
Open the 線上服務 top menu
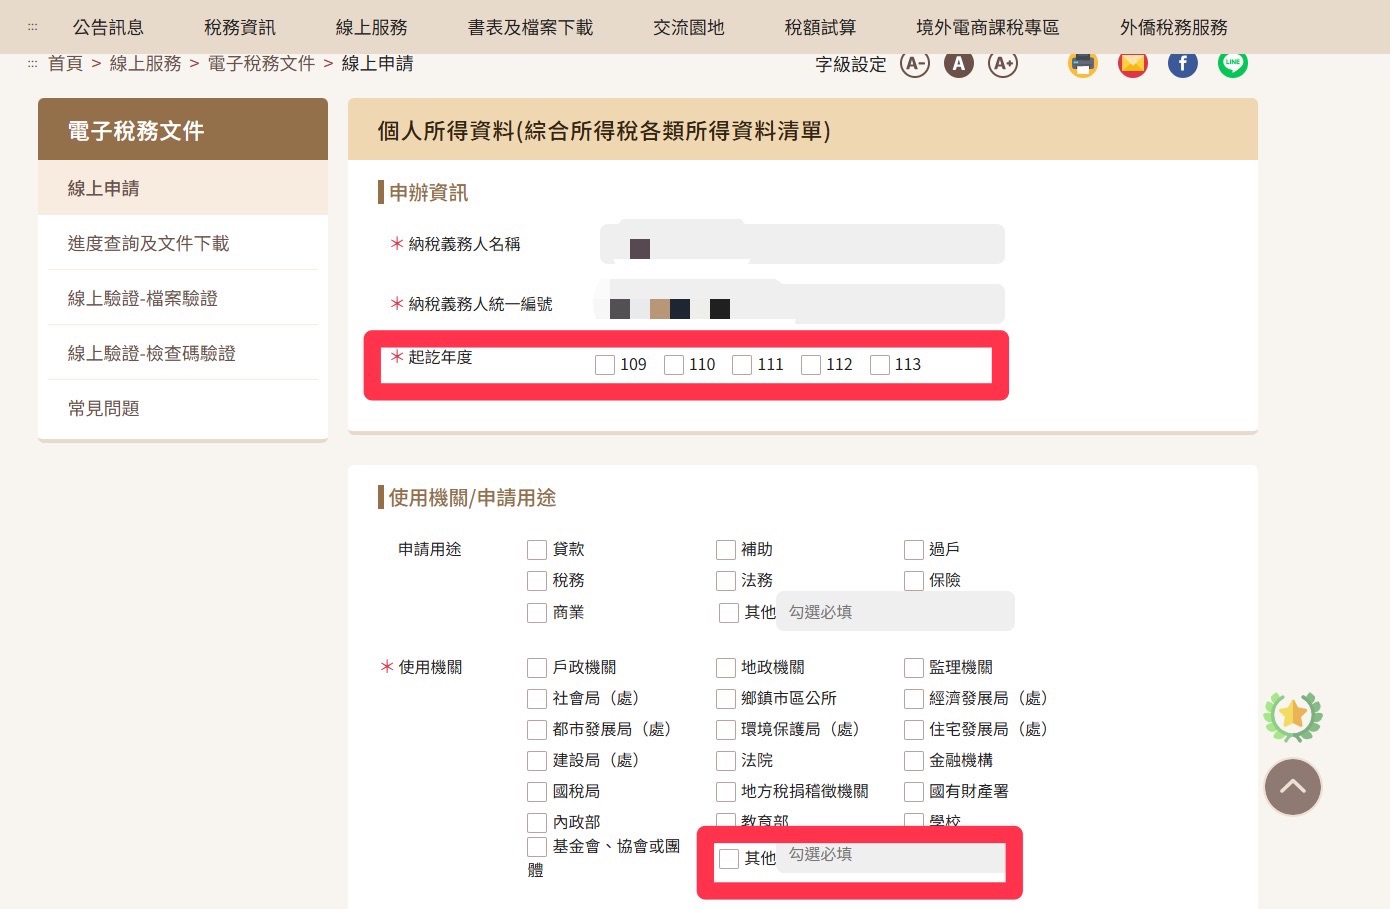coord(371,27)
